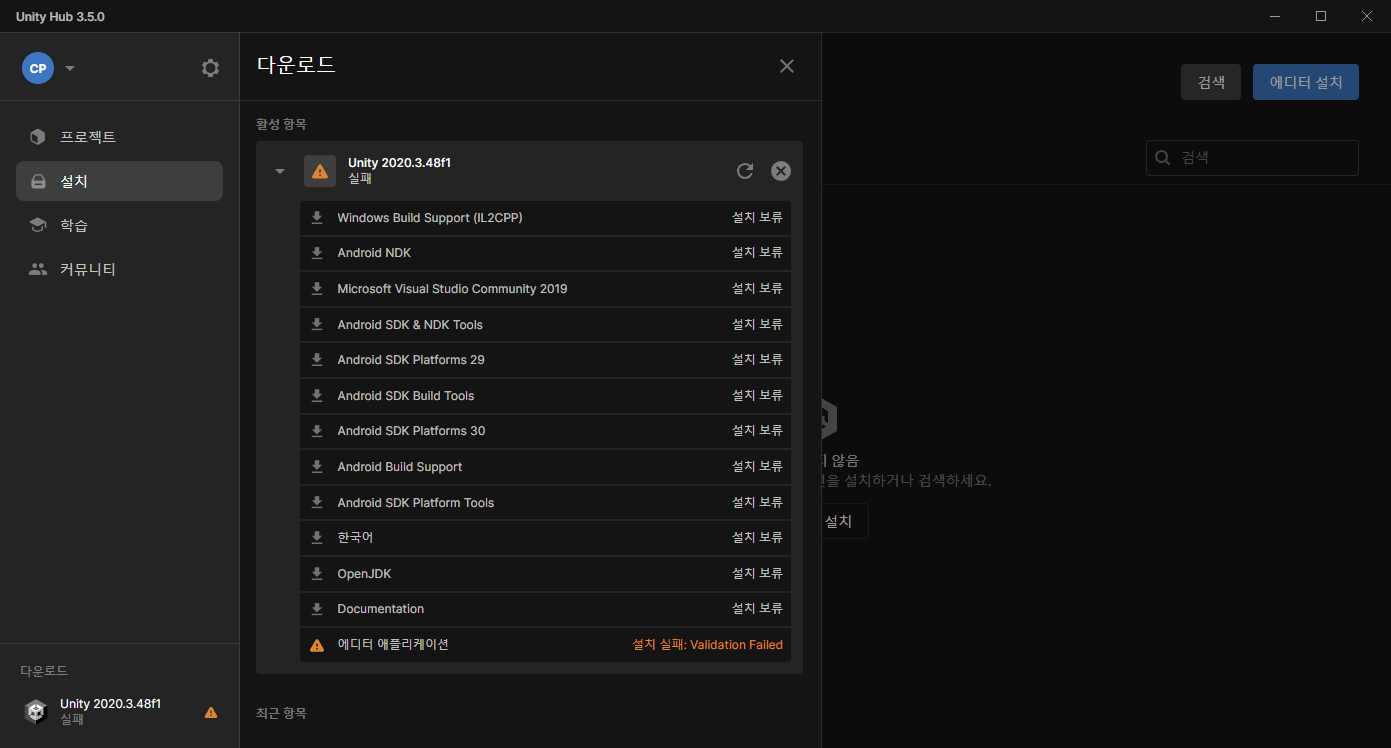Select the Android SDK Build Tools label
This screenshot has height=748, width=1391.
(x=406, y=396)
